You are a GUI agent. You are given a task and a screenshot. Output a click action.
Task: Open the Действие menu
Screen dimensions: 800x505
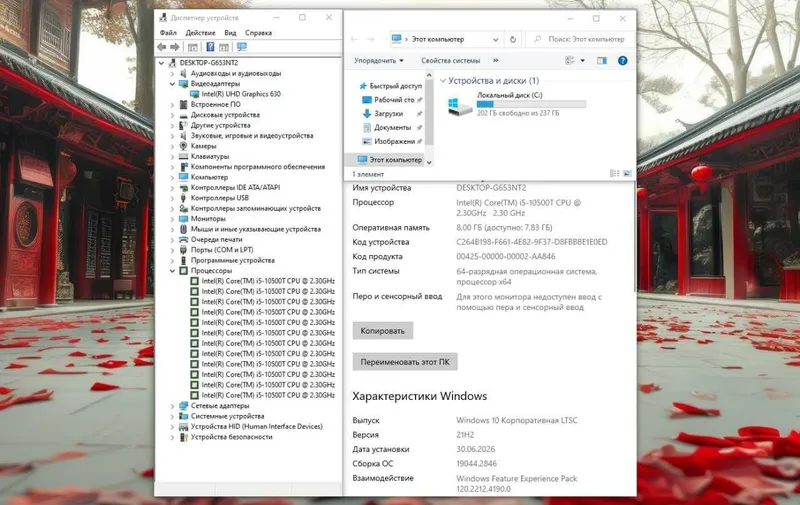(200, 33)
